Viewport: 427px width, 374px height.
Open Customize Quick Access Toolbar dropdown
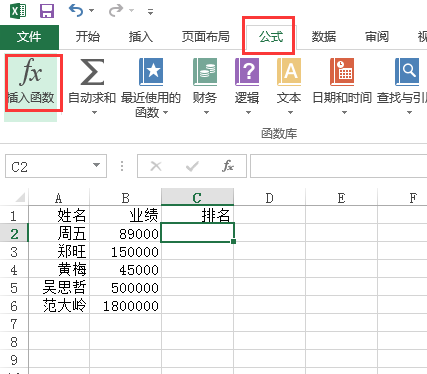point(151,12)
